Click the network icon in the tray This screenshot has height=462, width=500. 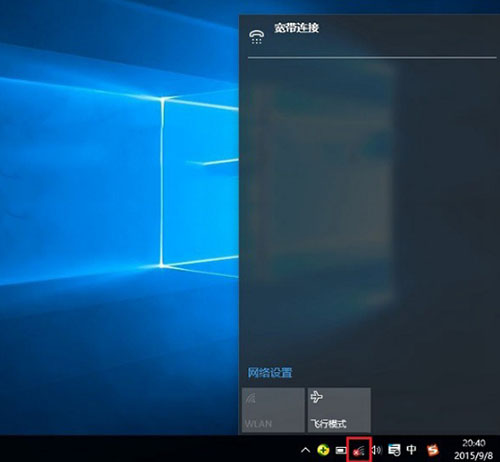(359, 450)
